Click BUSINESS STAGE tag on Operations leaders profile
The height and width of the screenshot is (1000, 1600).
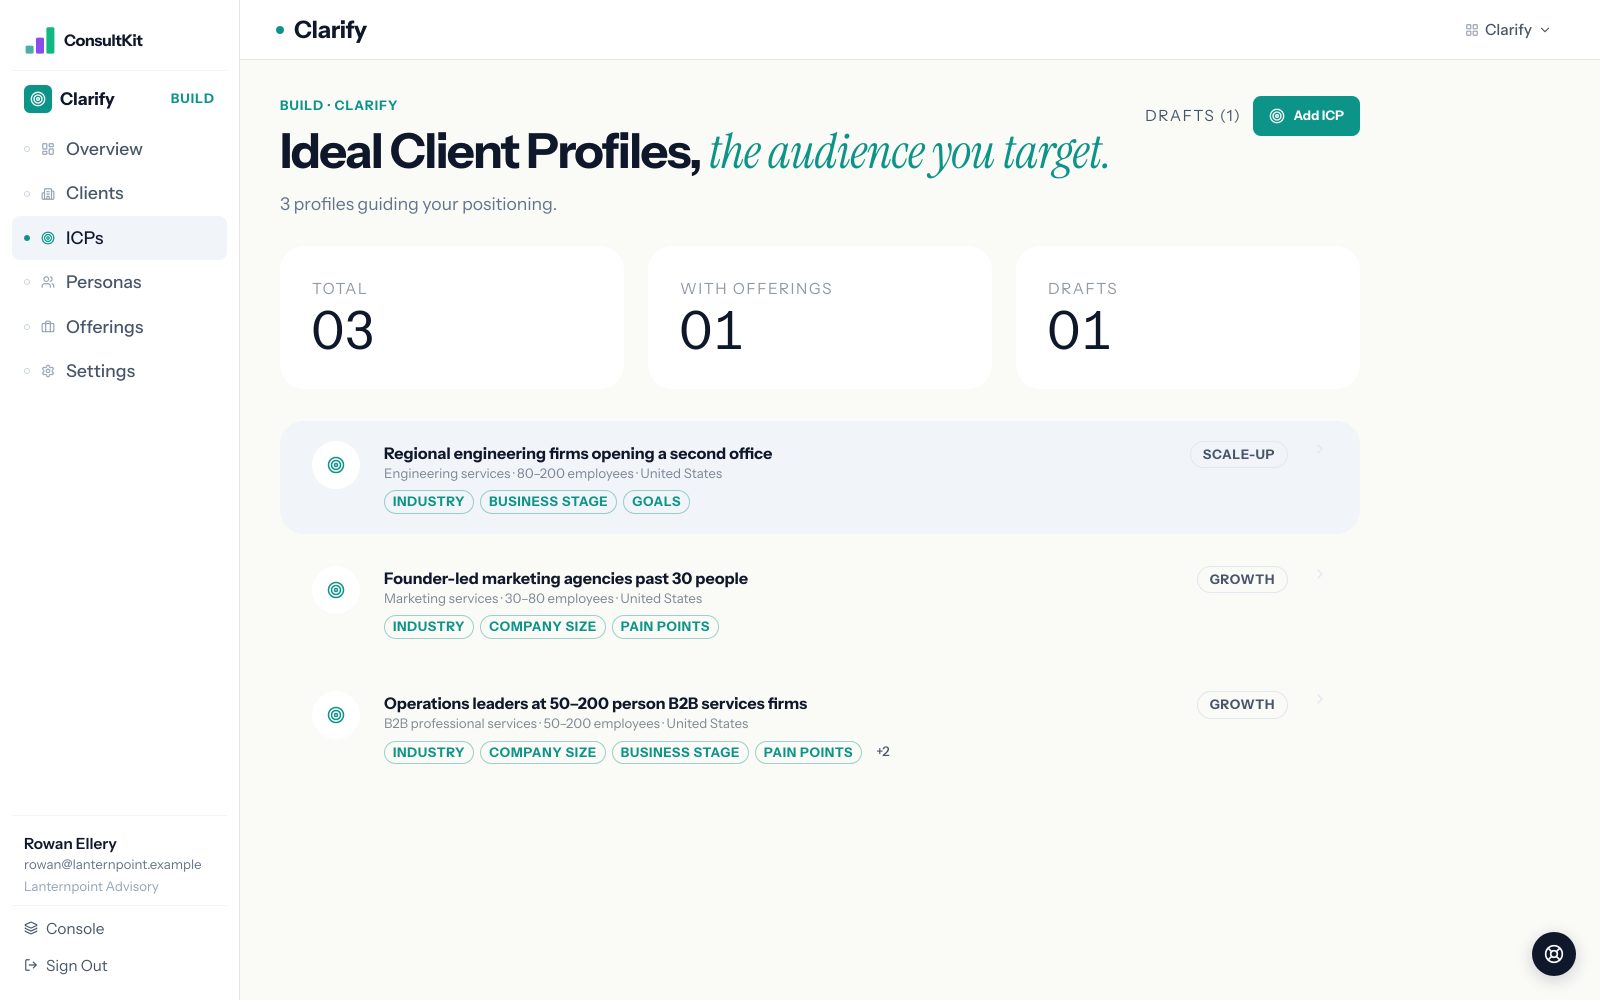pos(680,752)
